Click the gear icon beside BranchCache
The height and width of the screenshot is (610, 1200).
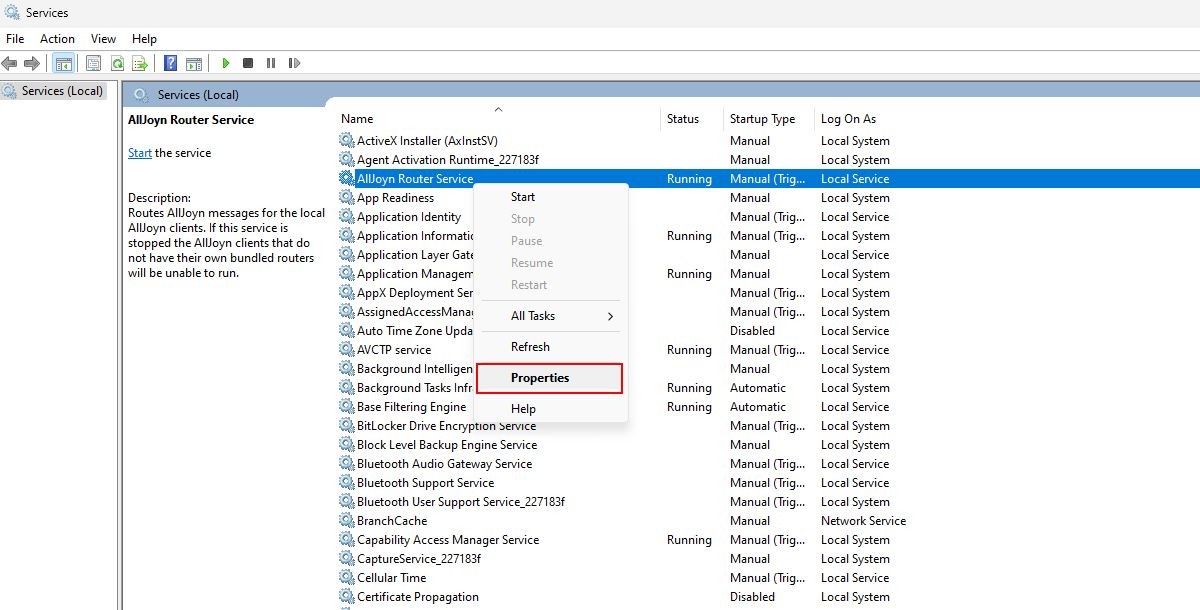[x=347, y=521]
